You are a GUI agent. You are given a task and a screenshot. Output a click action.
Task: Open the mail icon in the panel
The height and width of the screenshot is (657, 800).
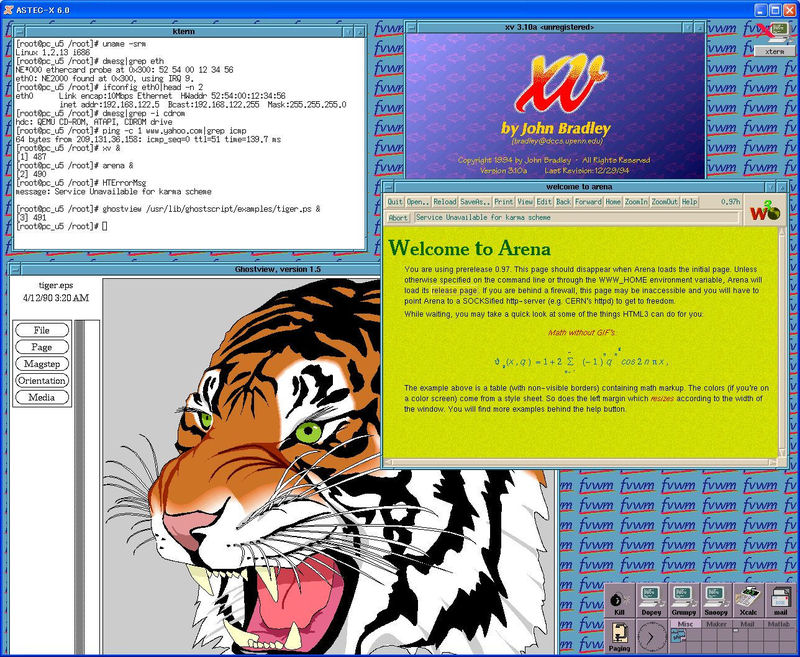click(780, 601)
